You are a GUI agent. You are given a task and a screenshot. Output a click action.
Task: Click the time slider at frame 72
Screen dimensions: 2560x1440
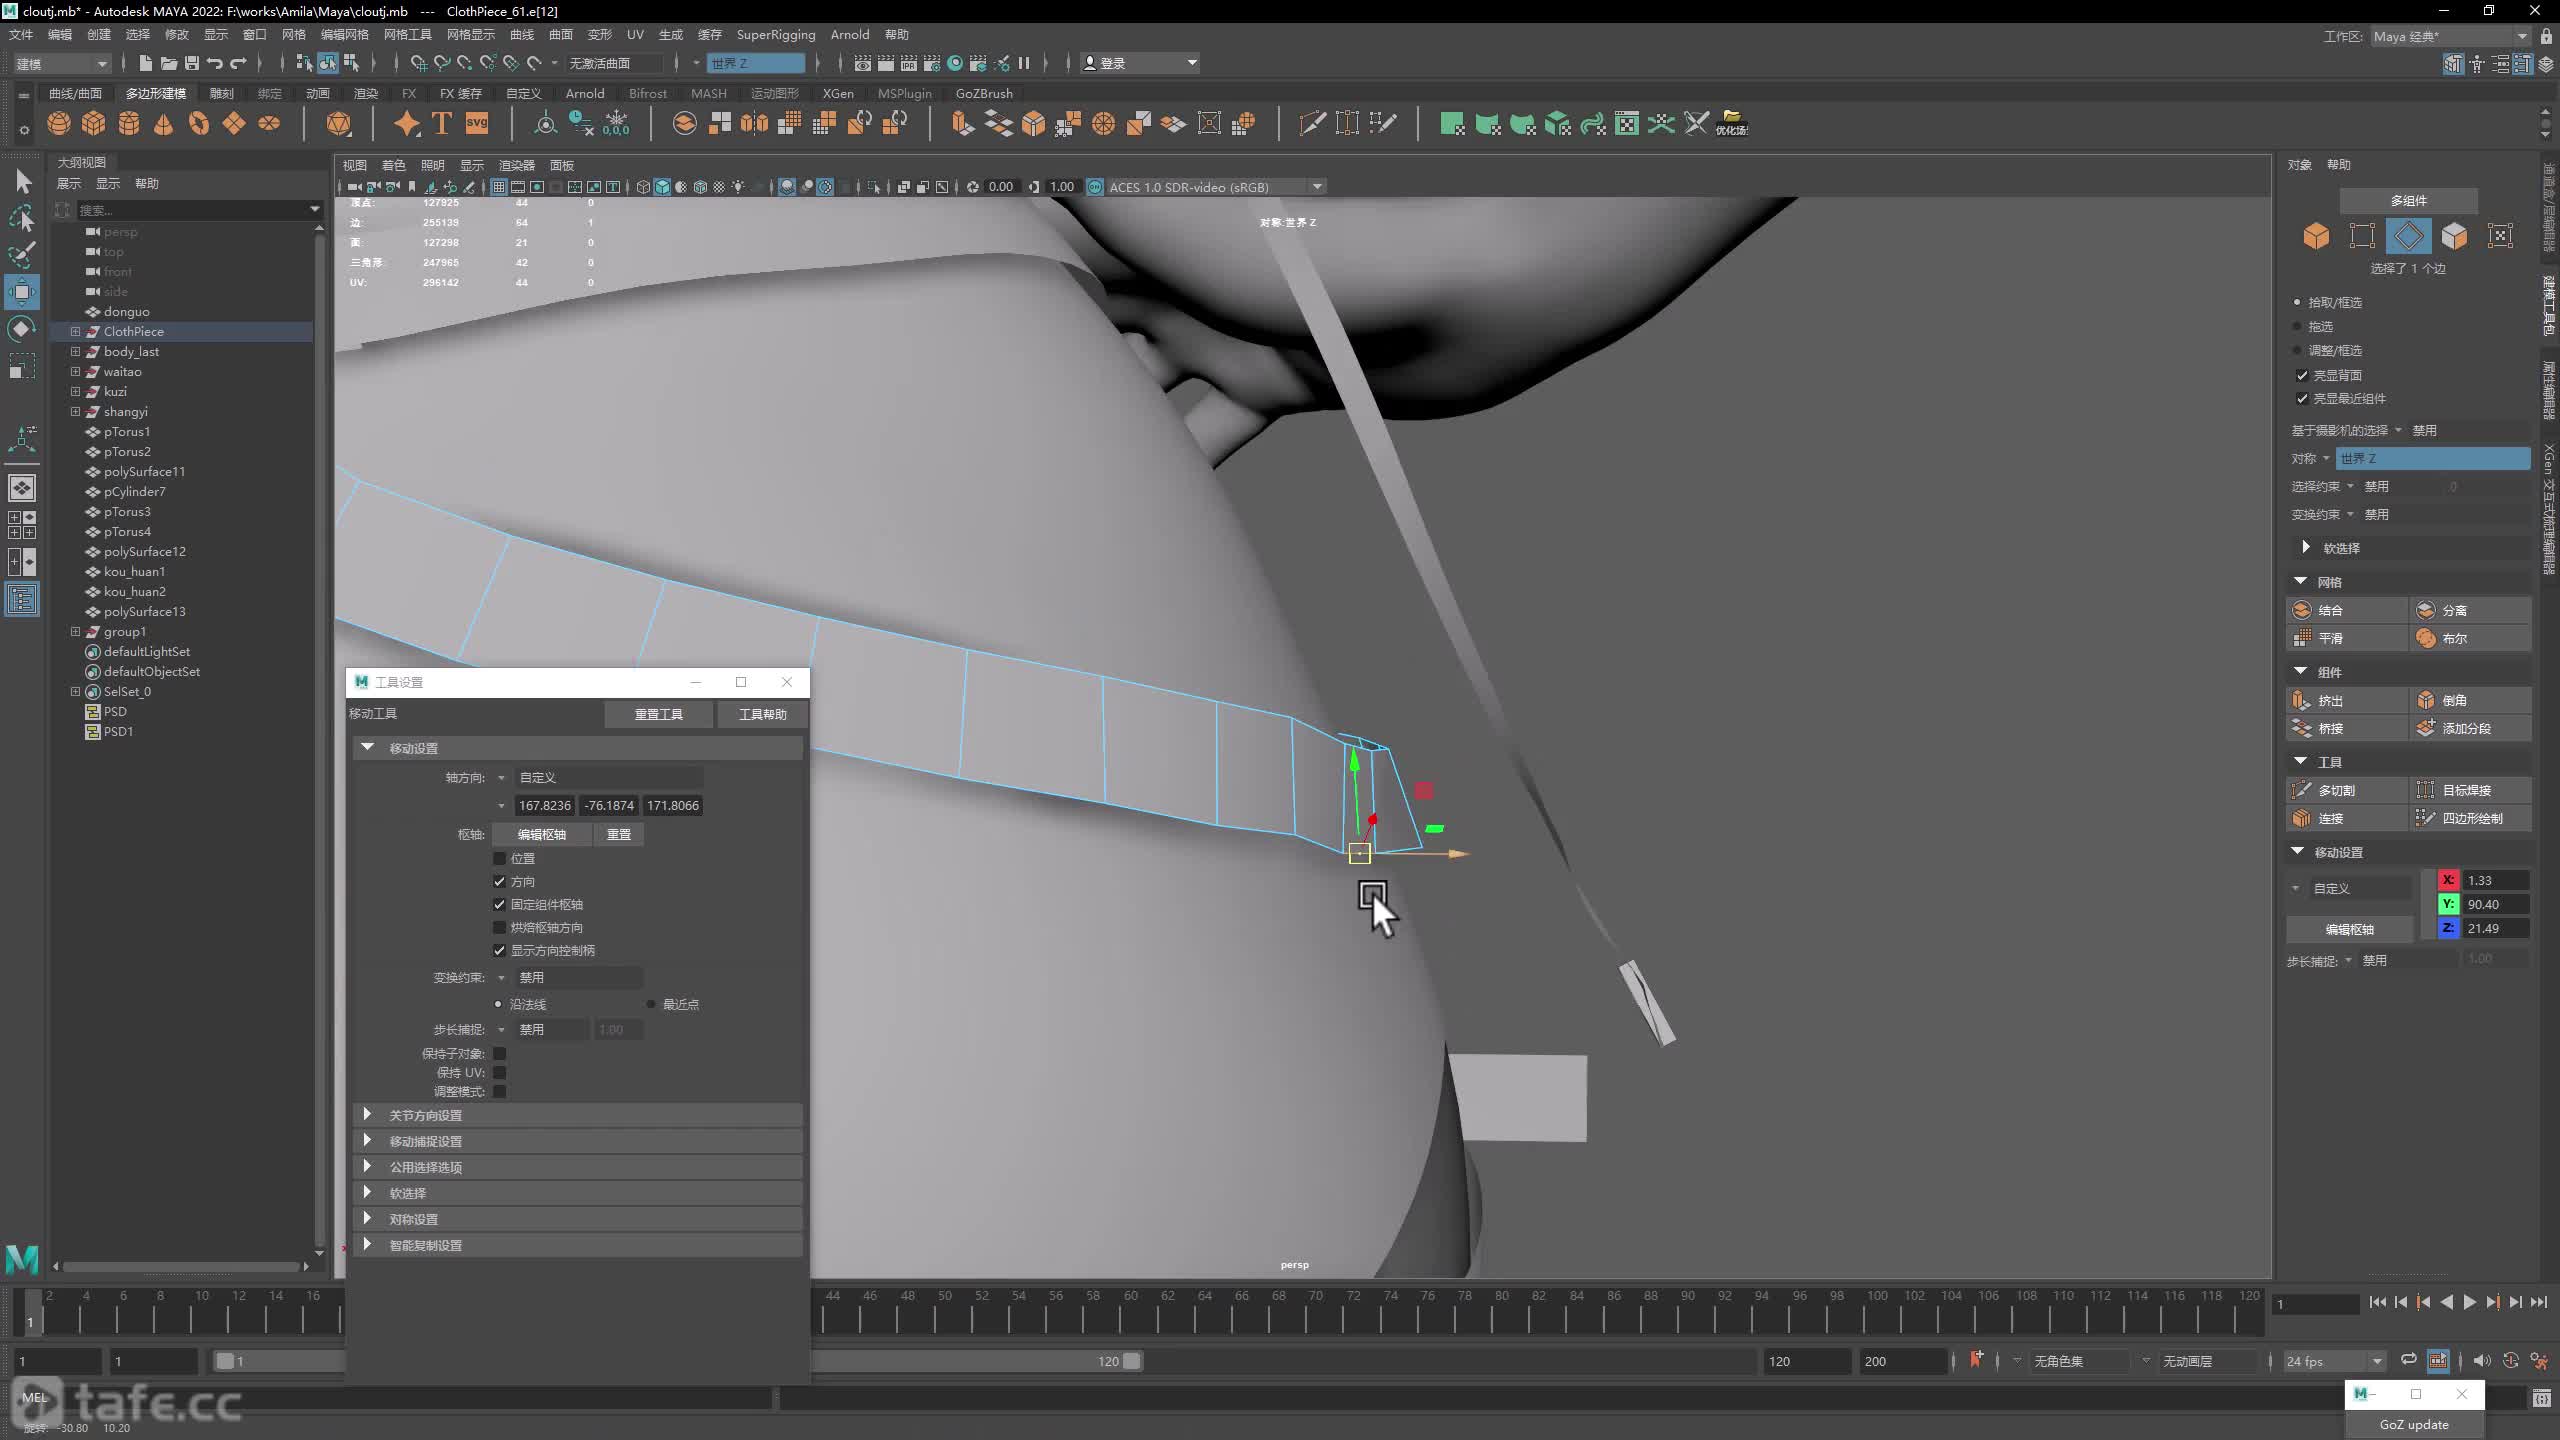[1353, 1313]
